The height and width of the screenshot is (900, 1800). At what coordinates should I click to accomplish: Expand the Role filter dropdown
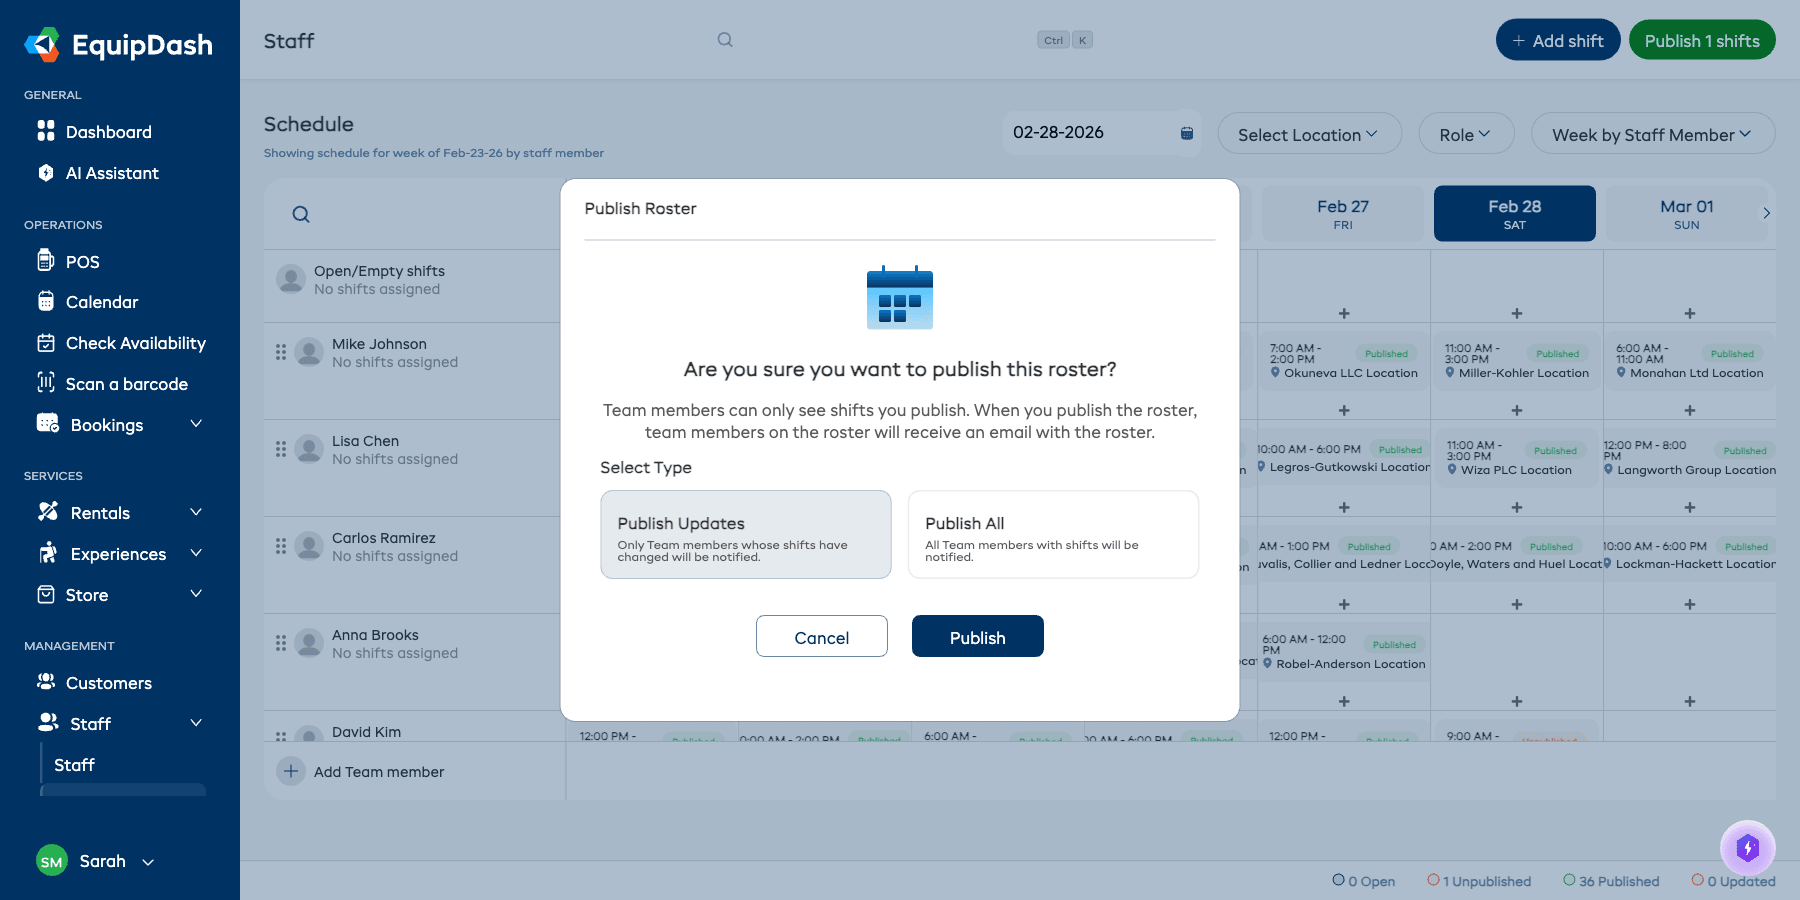point(1465,133)
